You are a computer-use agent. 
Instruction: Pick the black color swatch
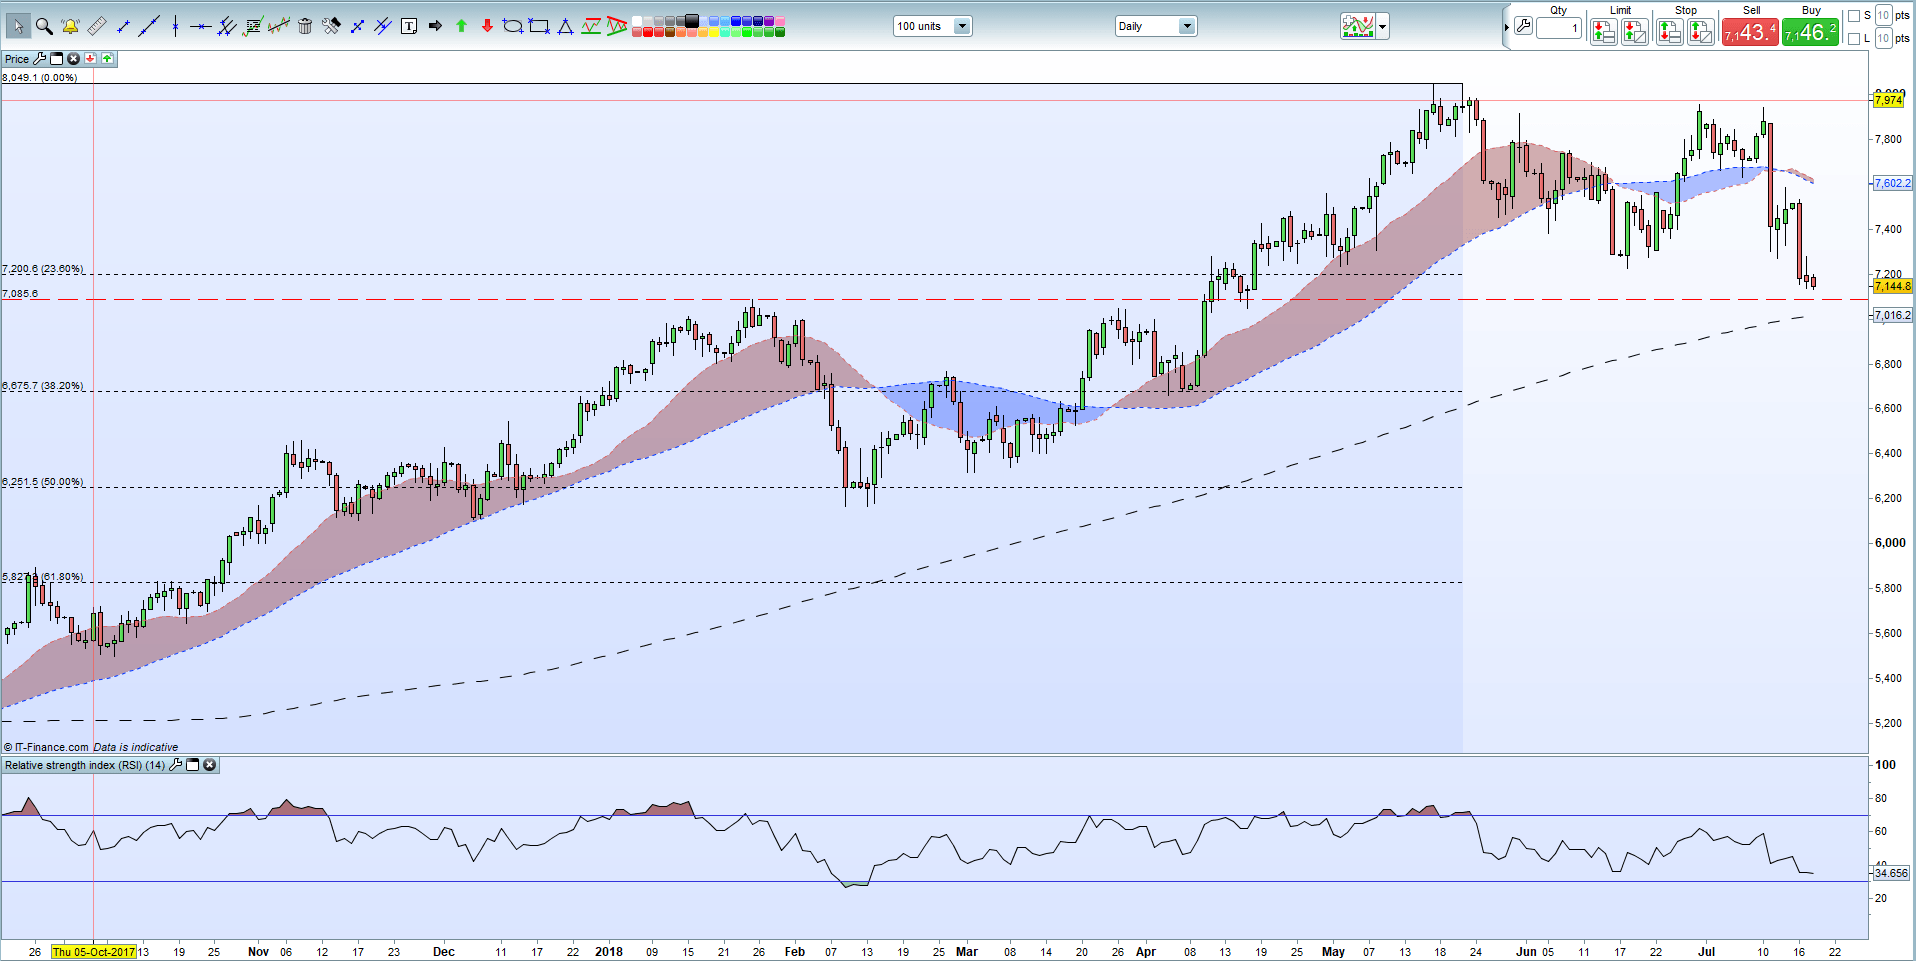[691, 20]
